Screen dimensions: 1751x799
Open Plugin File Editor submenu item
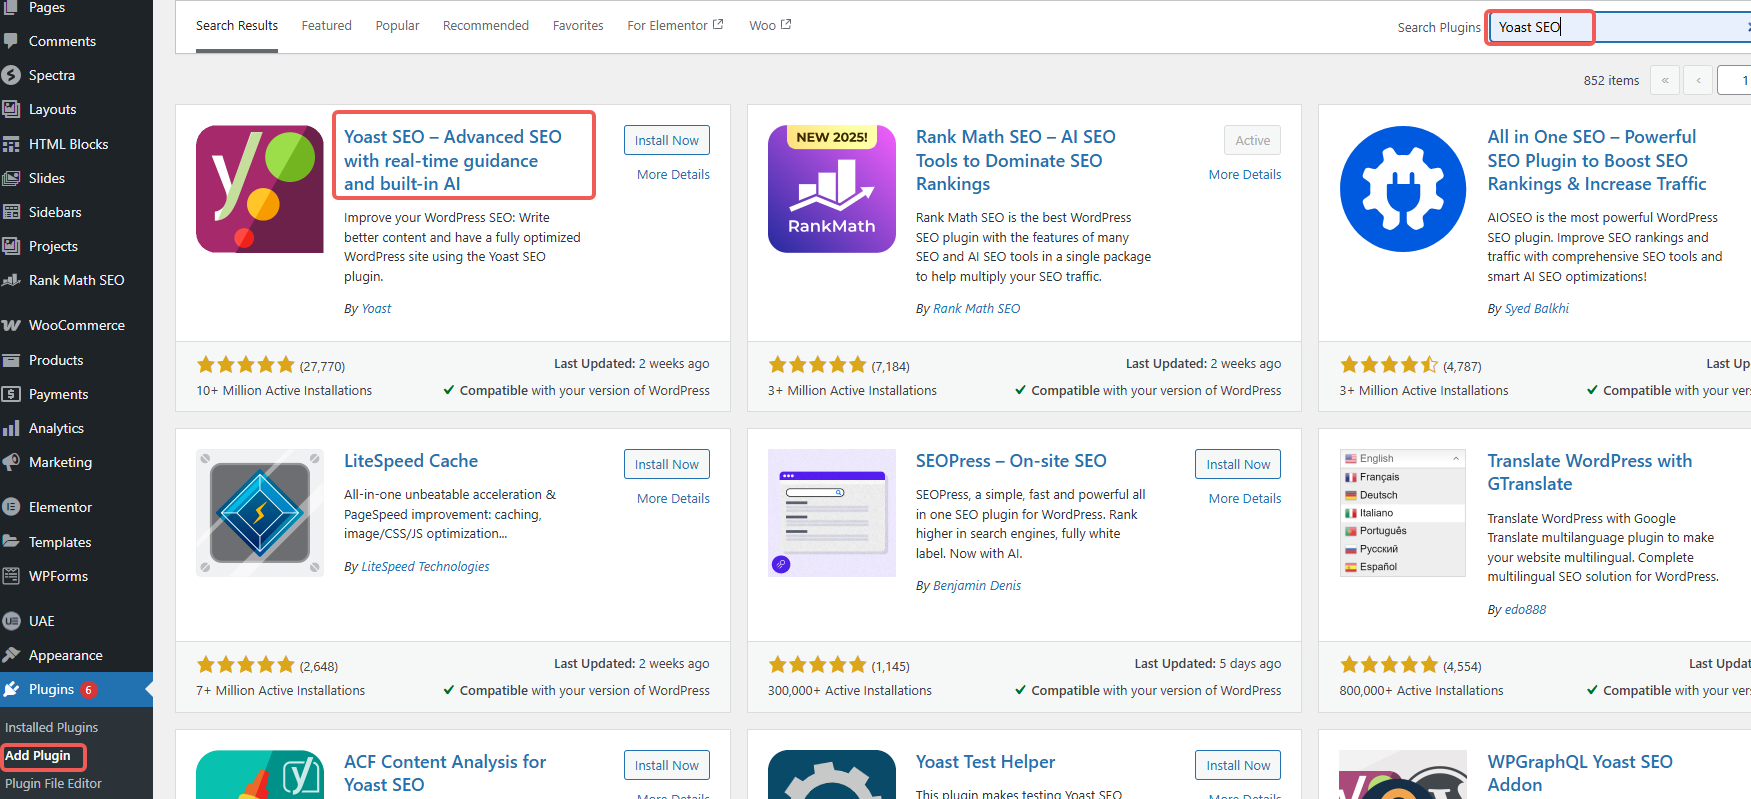53,783
